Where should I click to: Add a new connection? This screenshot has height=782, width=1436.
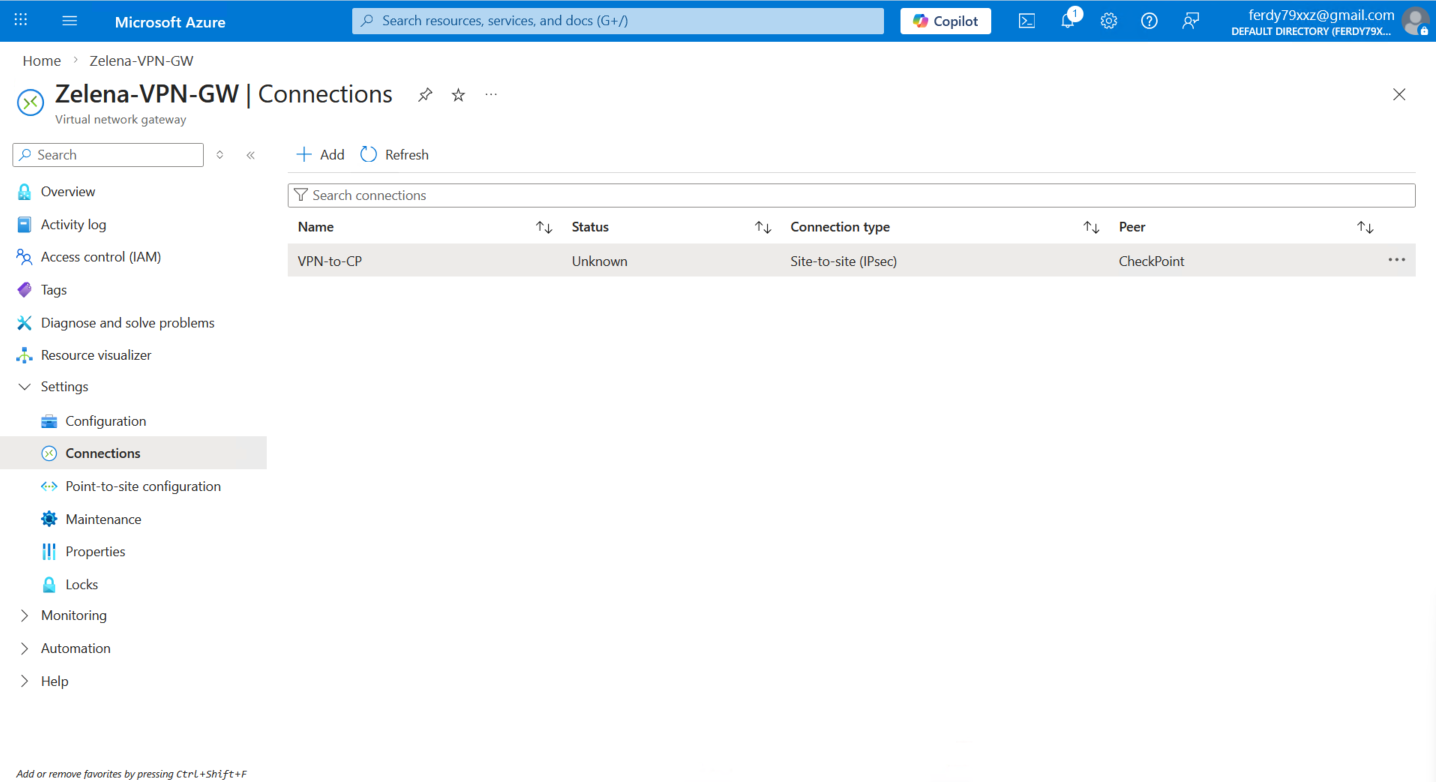point(320,155)
